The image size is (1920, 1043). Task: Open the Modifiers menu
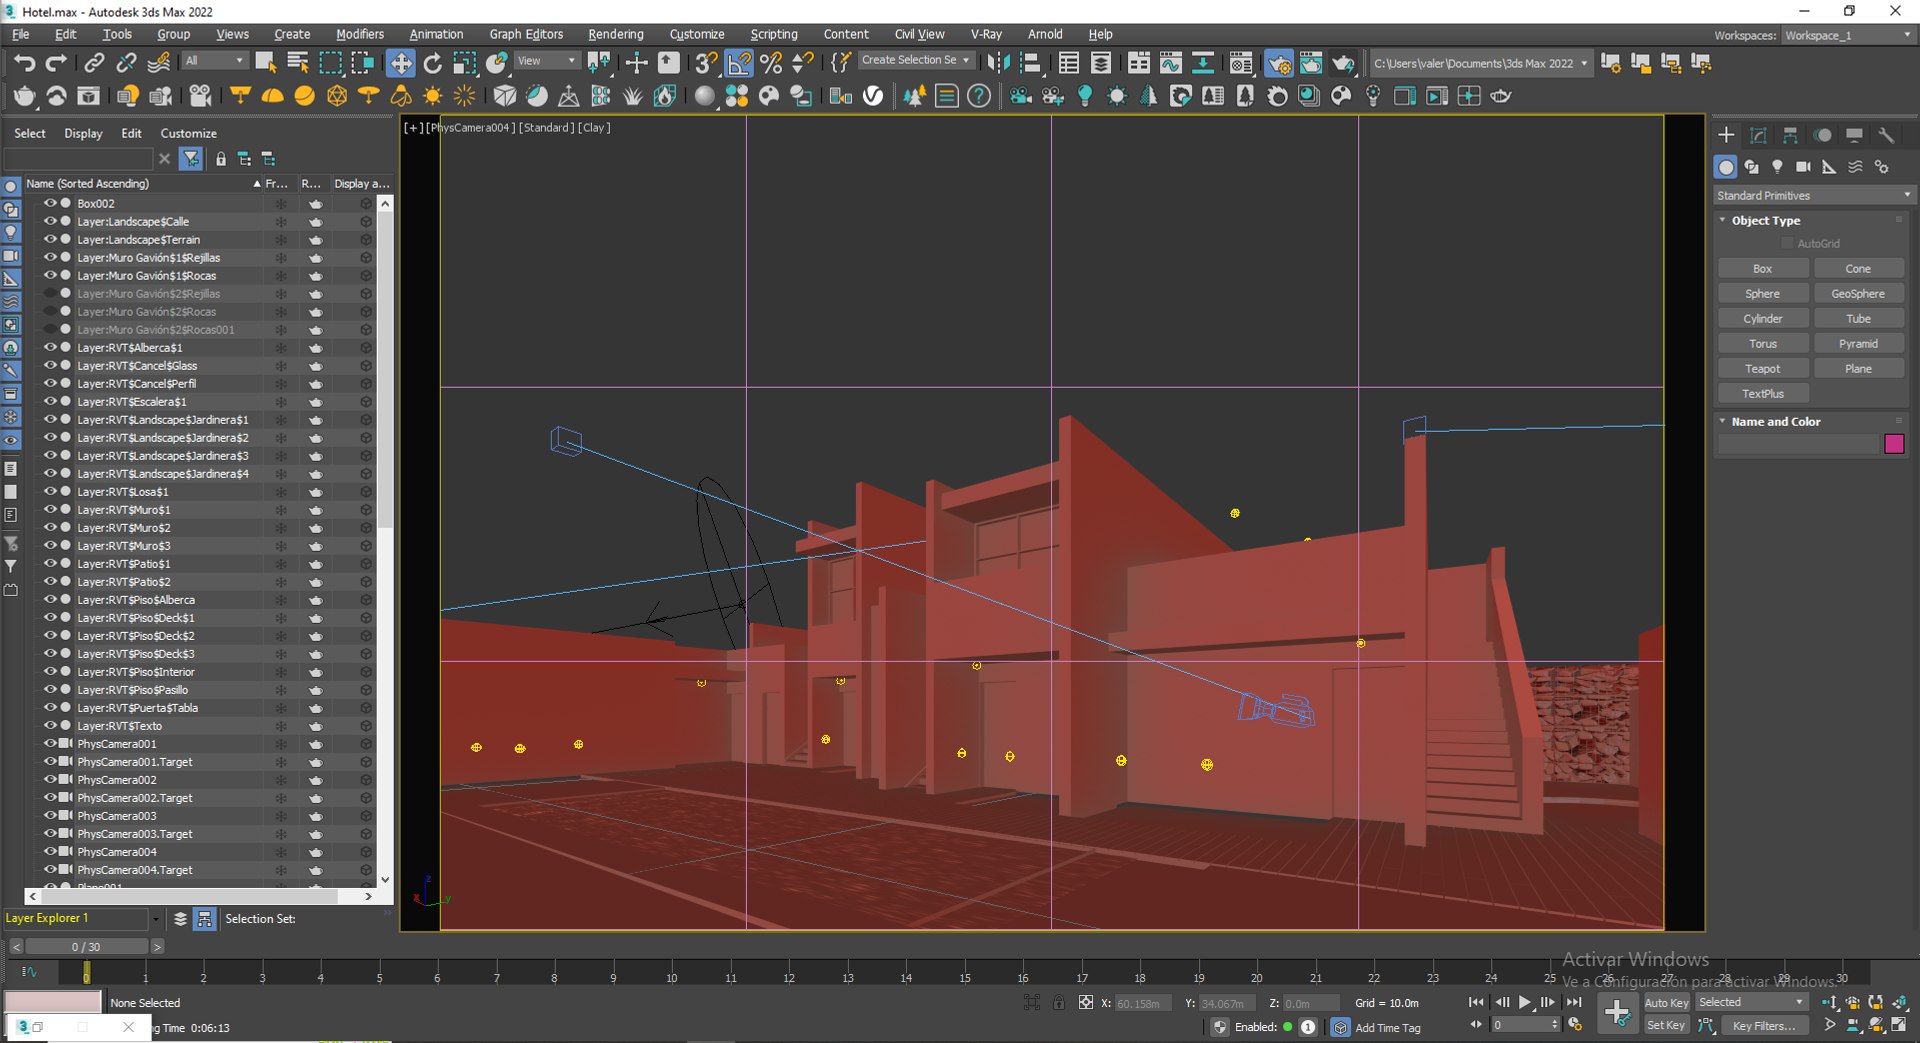[x=359, y=34]
